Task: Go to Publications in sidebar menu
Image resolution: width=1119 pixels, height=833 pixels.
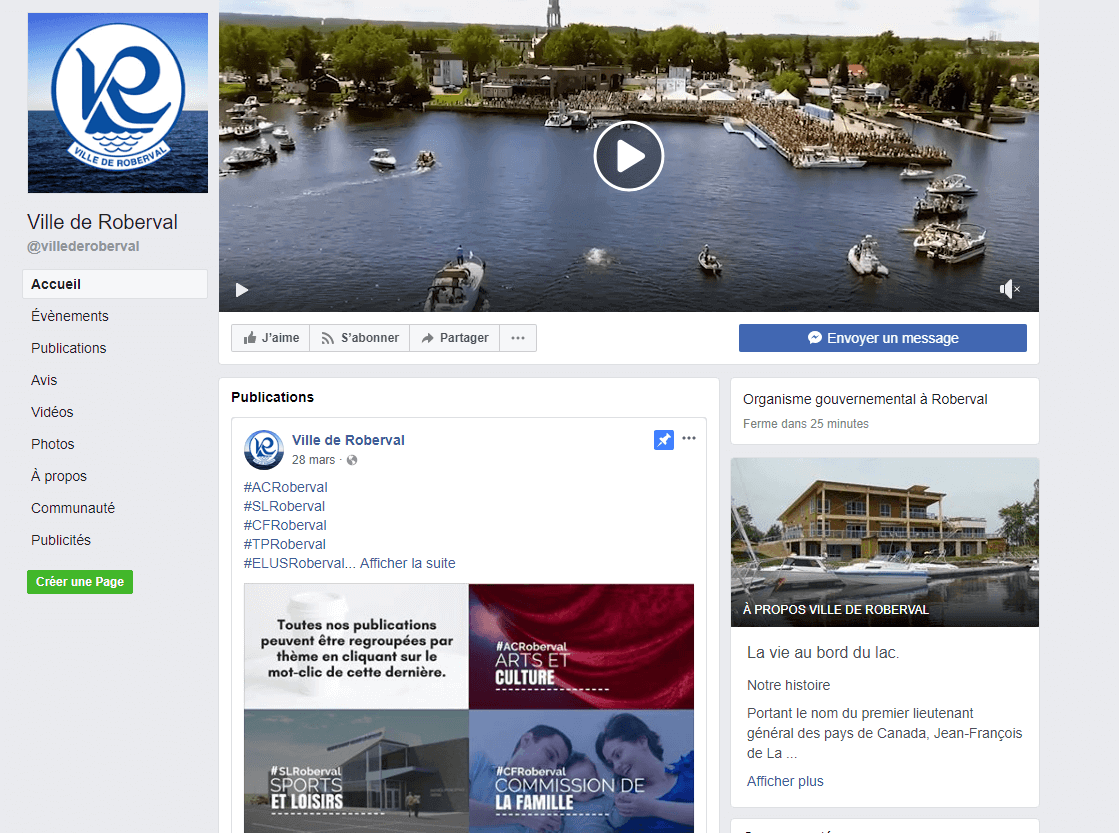Action: (x=69, y=348)
